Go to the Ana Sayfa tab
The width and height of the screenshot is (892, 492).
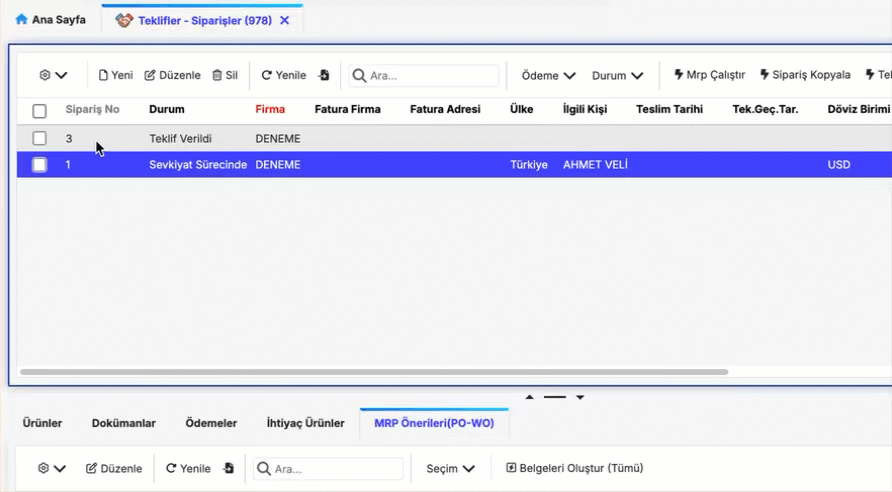[50, 20]
